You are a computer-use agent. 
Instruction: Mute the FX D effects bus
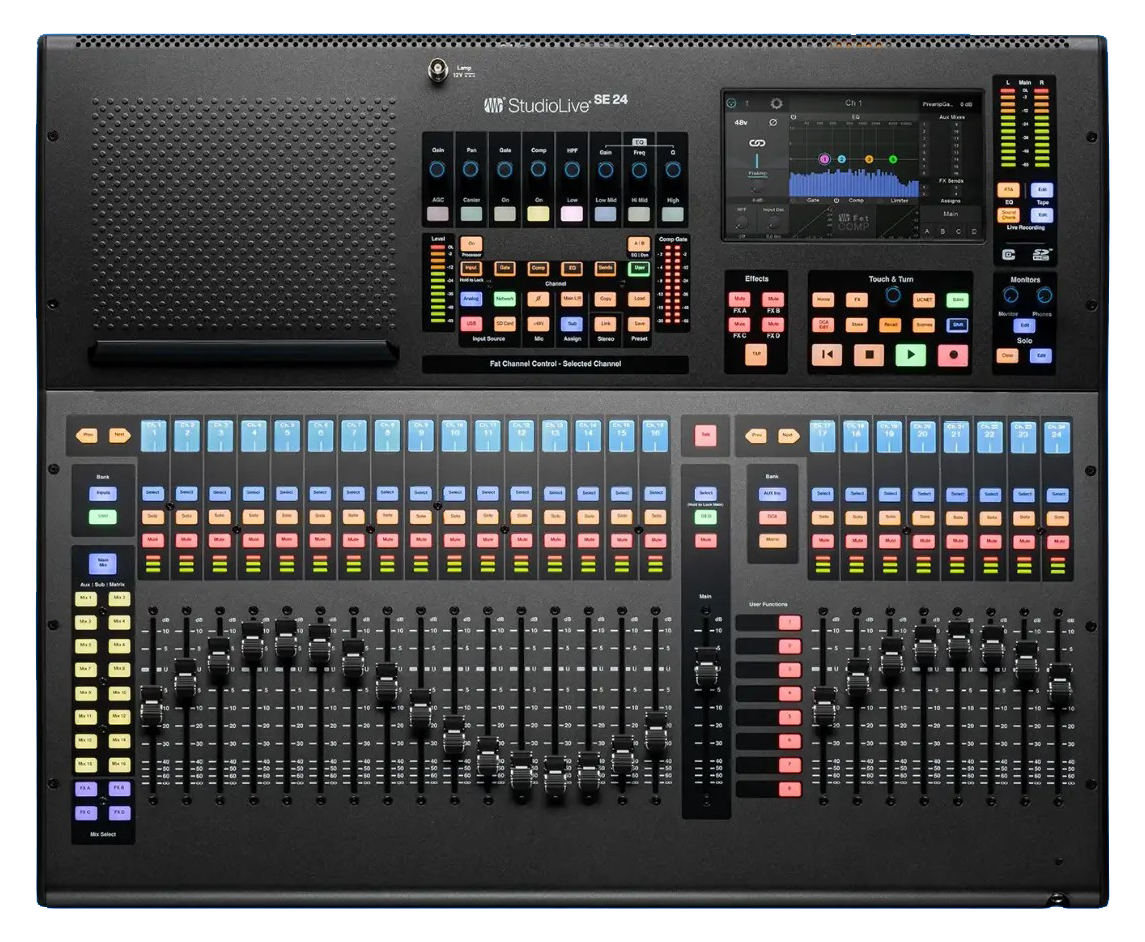coord(773,323)
